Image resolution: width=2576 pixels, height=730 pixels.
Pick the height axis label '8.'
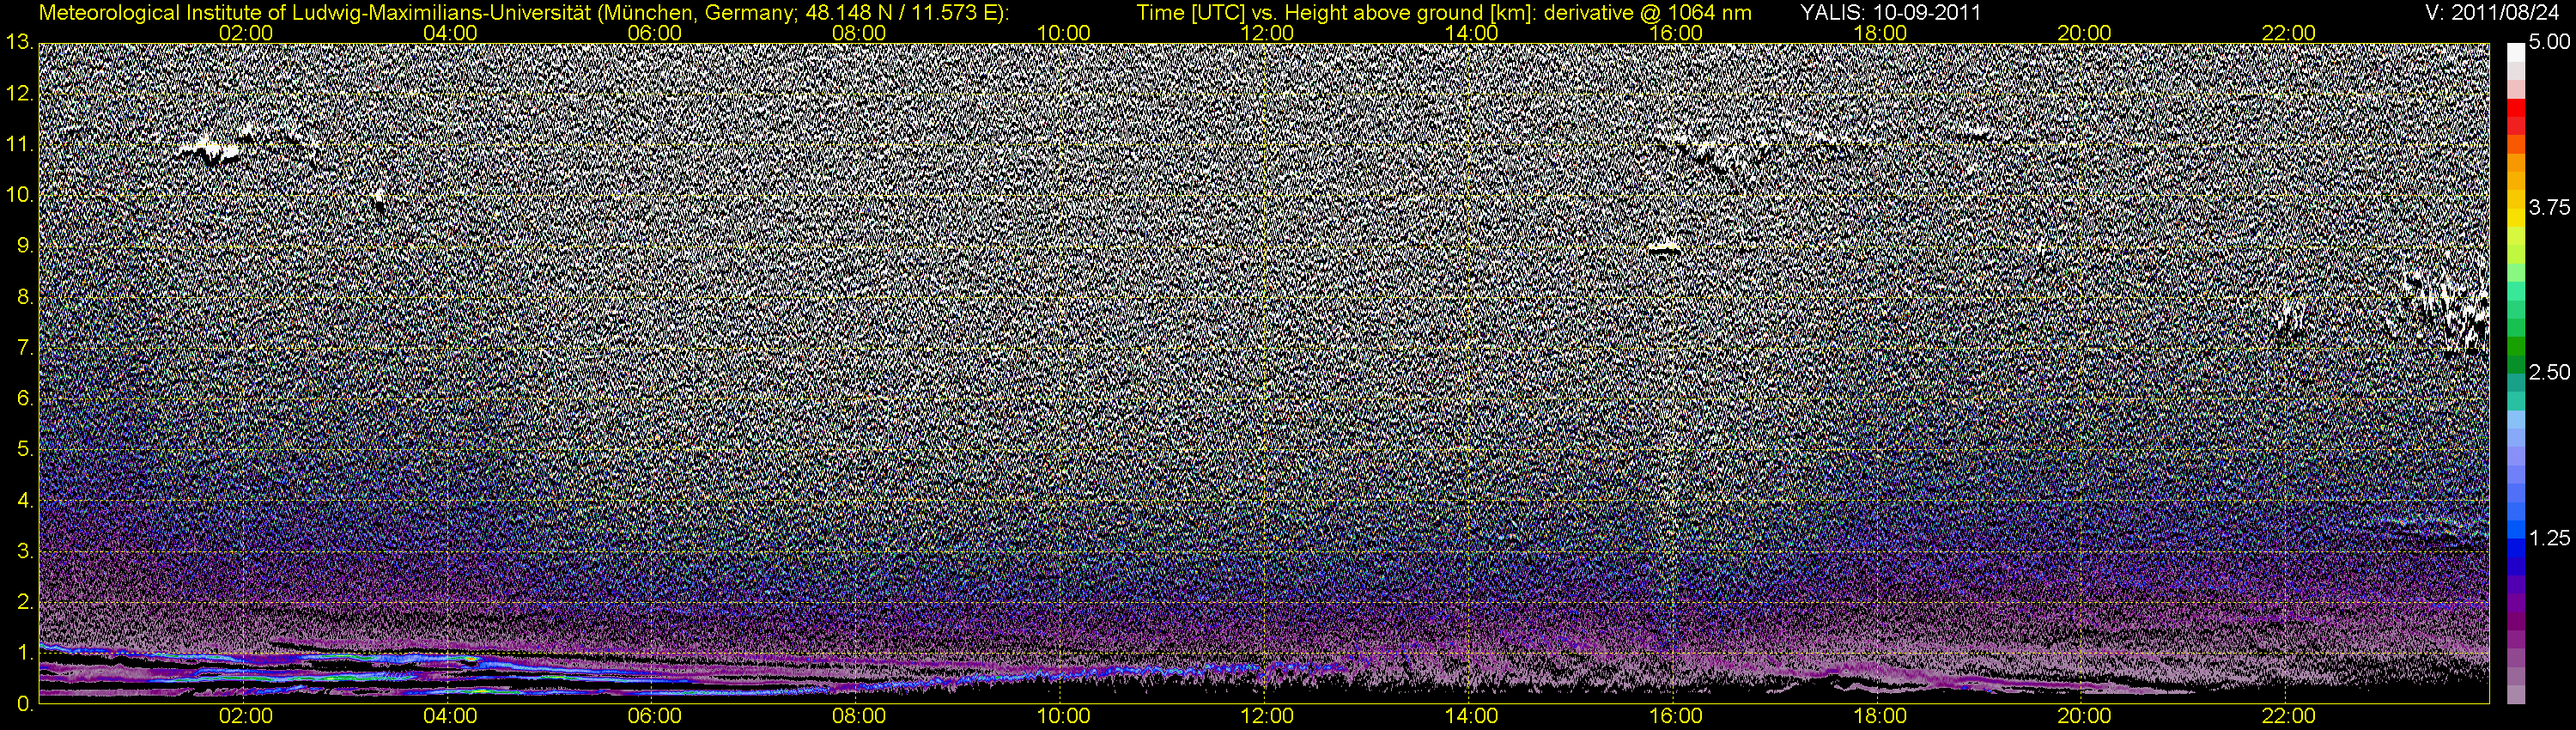coord(24,296)
